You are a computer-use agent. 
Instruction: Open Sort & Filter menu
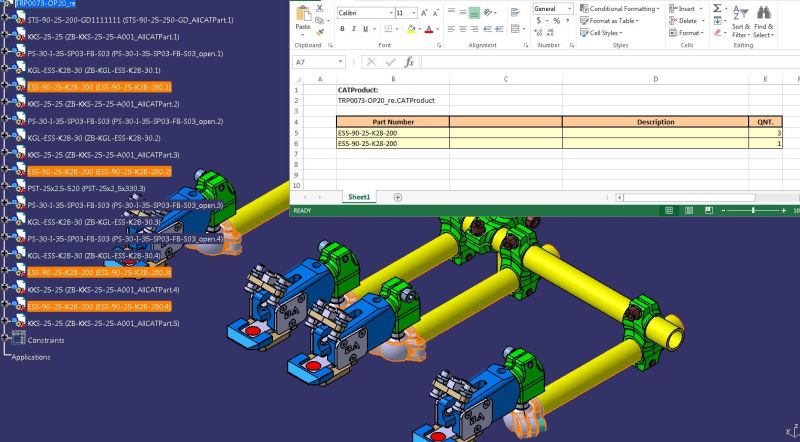tap(741, 20)
